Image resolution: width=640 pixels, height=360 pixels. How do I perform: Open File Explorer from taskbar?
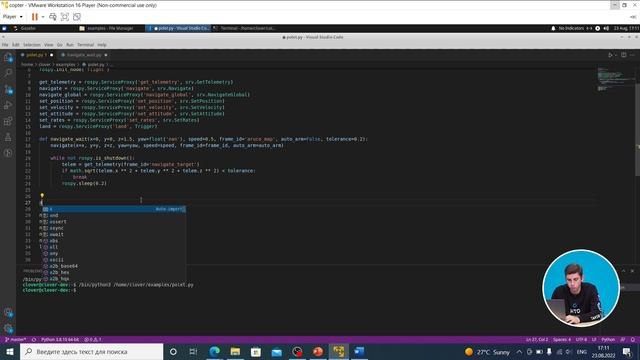coord(235,351)
